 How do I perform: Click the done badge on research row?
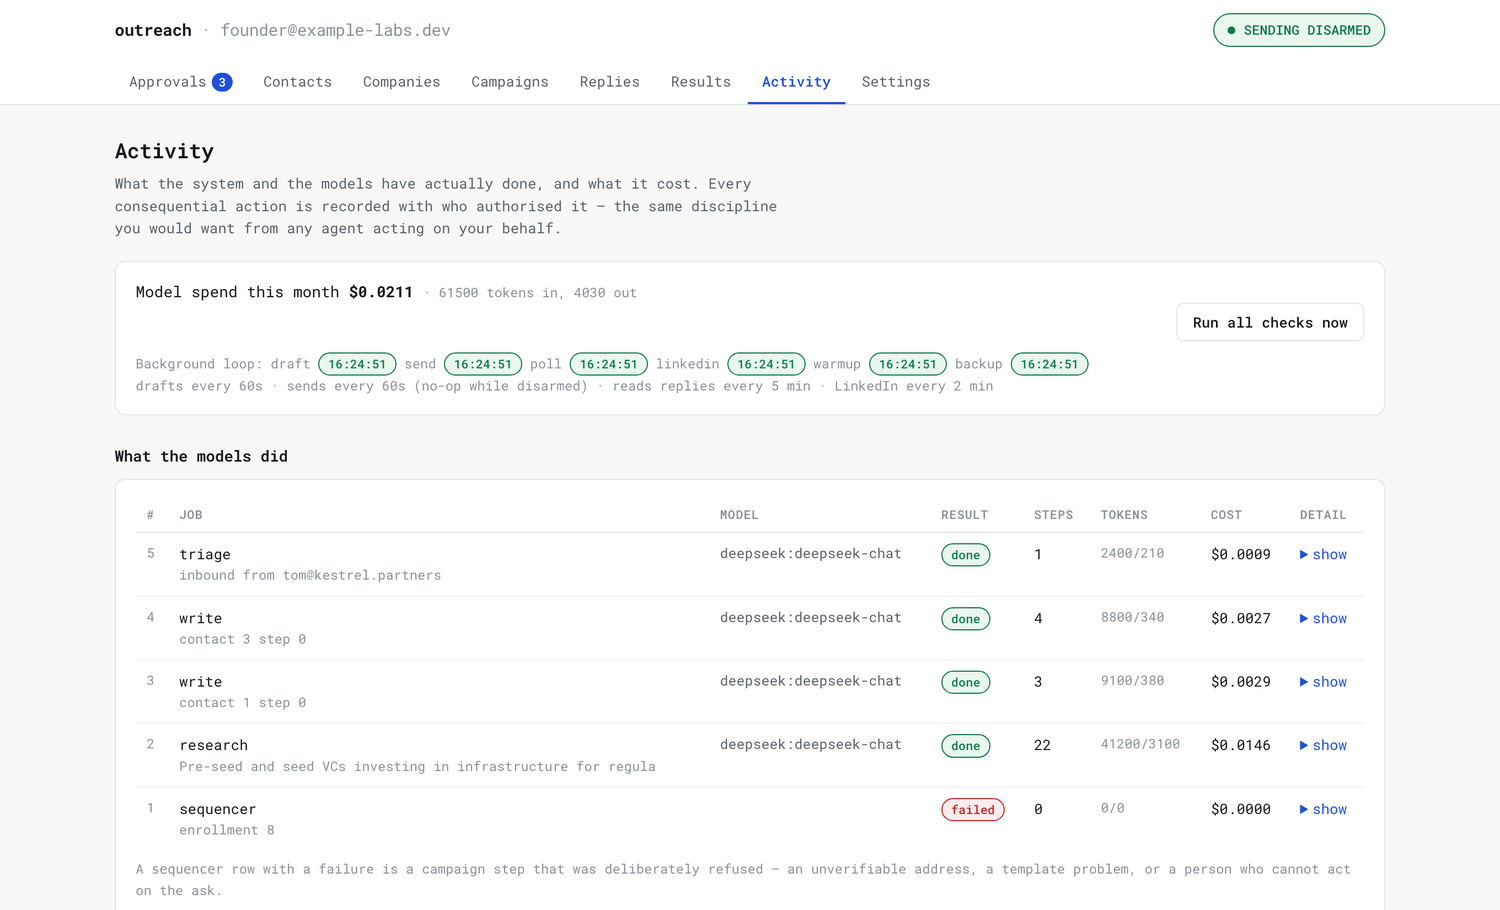(x=966, y=746)
